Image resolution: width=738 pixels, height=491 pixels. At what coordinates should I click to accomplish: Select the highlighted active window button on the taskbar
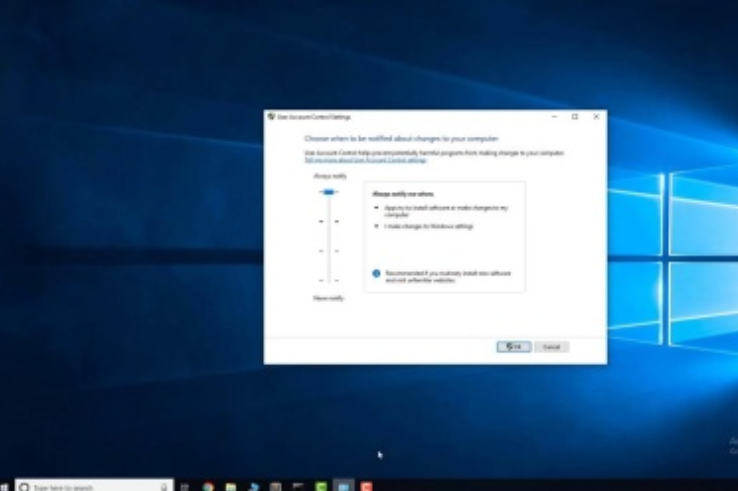(343, 486)
